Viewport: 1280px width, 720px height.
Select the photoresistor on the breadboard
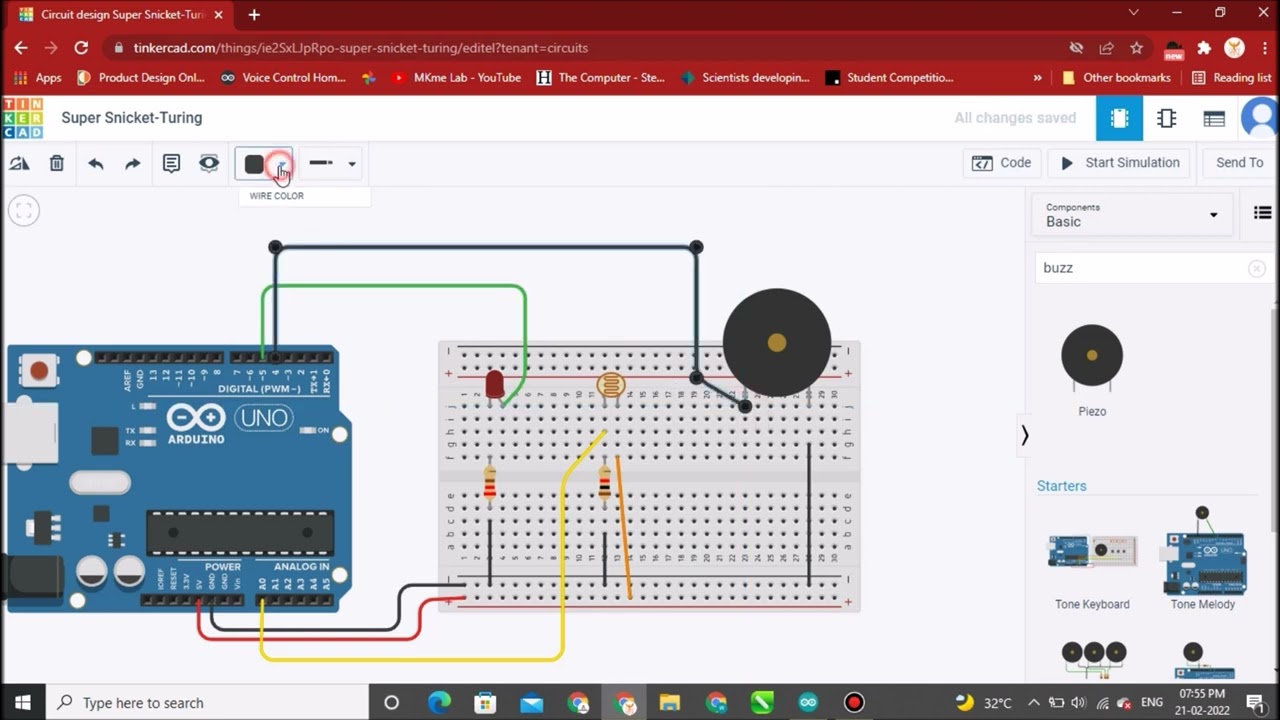point(610,385)
